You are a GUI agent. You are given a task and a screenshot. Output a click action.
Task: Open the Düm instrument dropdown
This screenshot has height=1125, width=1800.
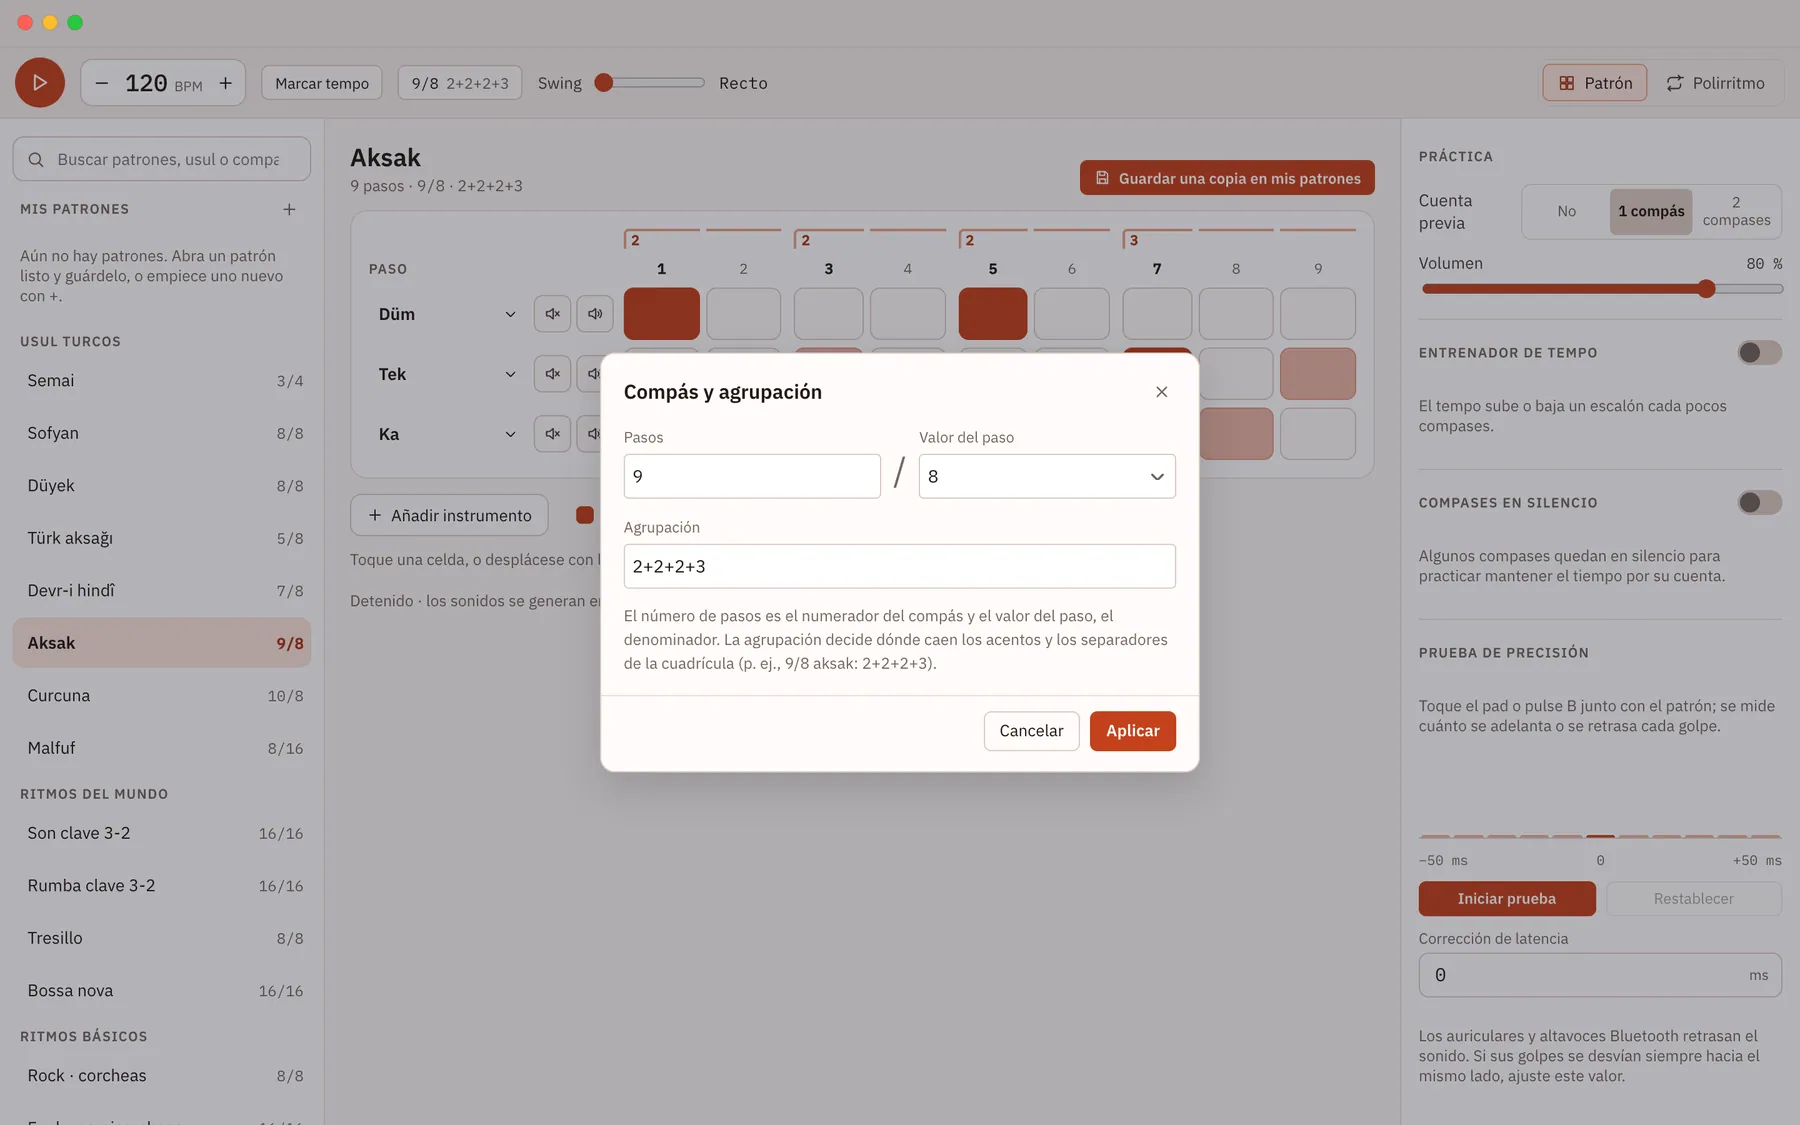coord(447,314)
